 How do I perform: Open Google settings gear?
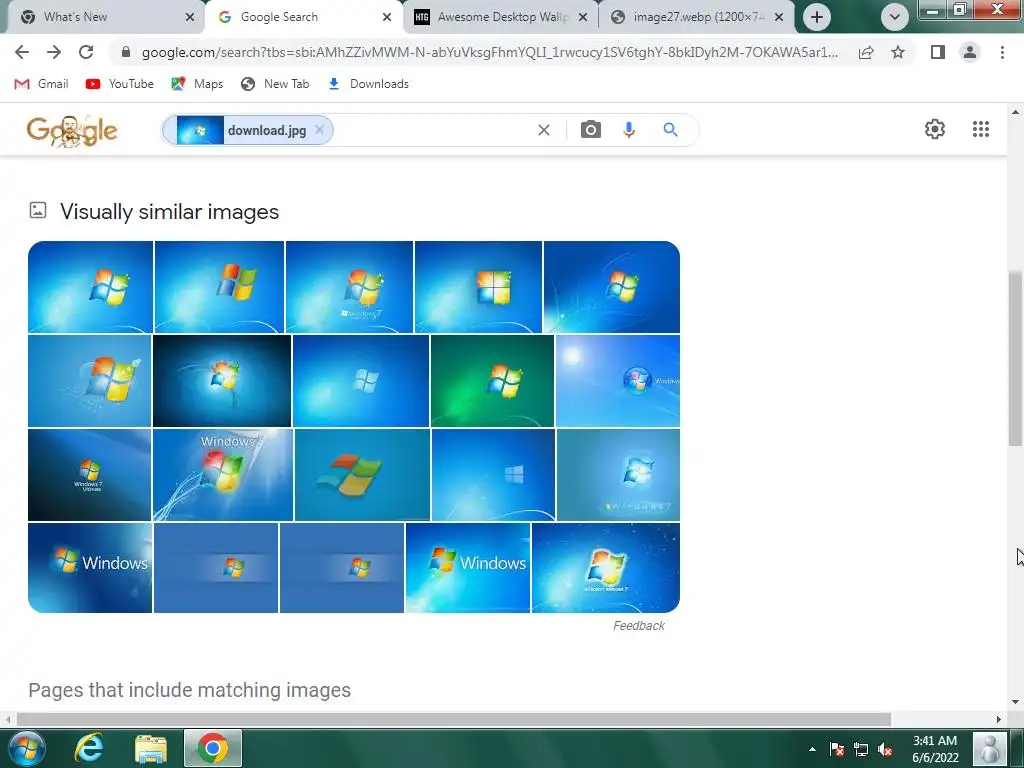935,129
